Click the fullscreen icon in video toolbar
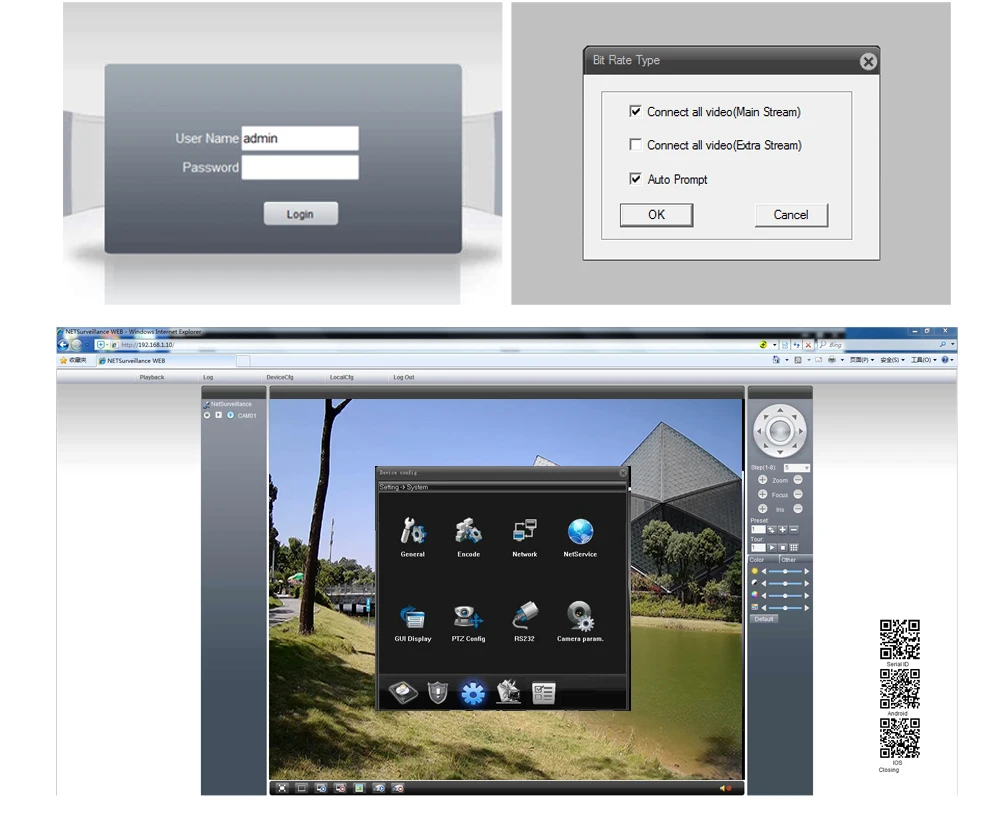The height and width of the screenshot is (824, 1000). [283, 788]
